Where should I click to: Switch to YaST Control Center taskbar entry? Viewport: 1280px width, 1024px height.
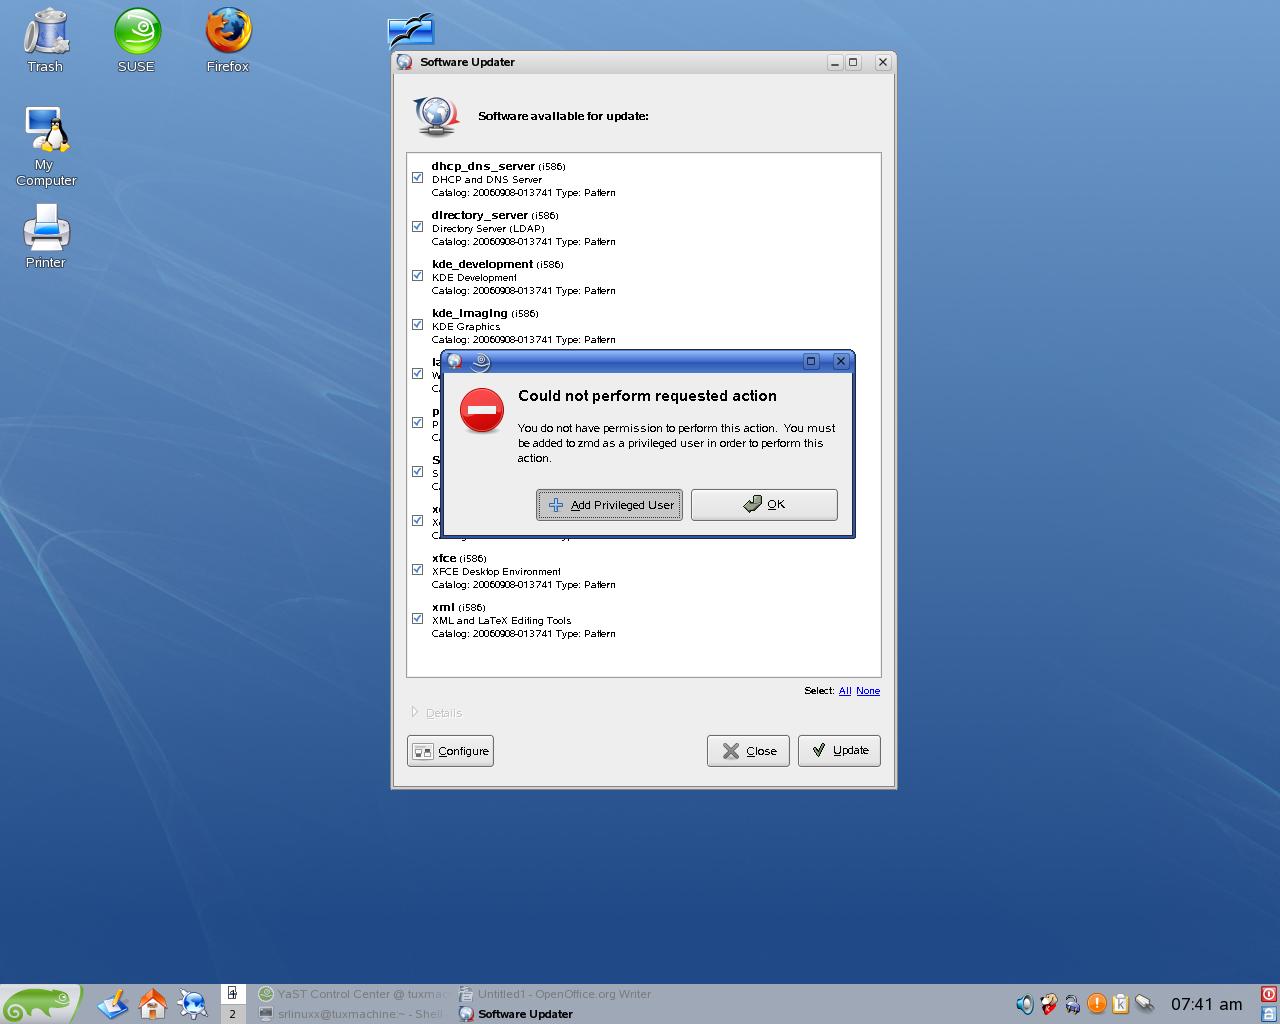point(352,994)
